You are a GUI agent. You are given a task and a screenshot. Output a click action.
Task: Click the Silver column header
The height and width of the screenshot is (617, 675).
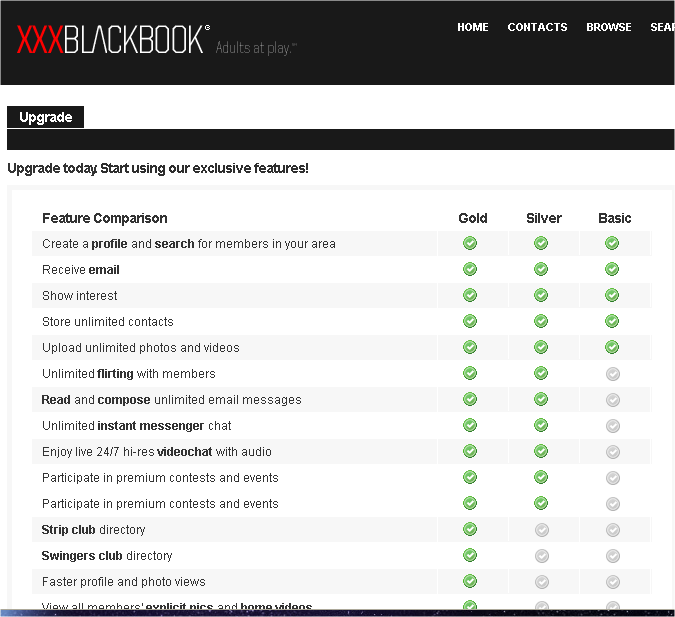544,218
